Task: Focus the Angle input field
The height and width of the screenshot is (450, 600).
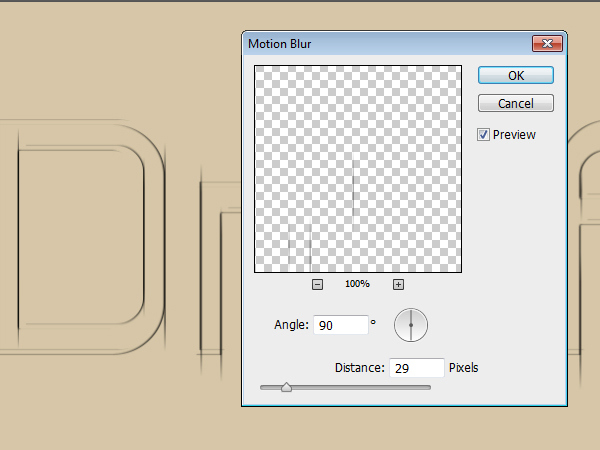Action: pos(340,325)
